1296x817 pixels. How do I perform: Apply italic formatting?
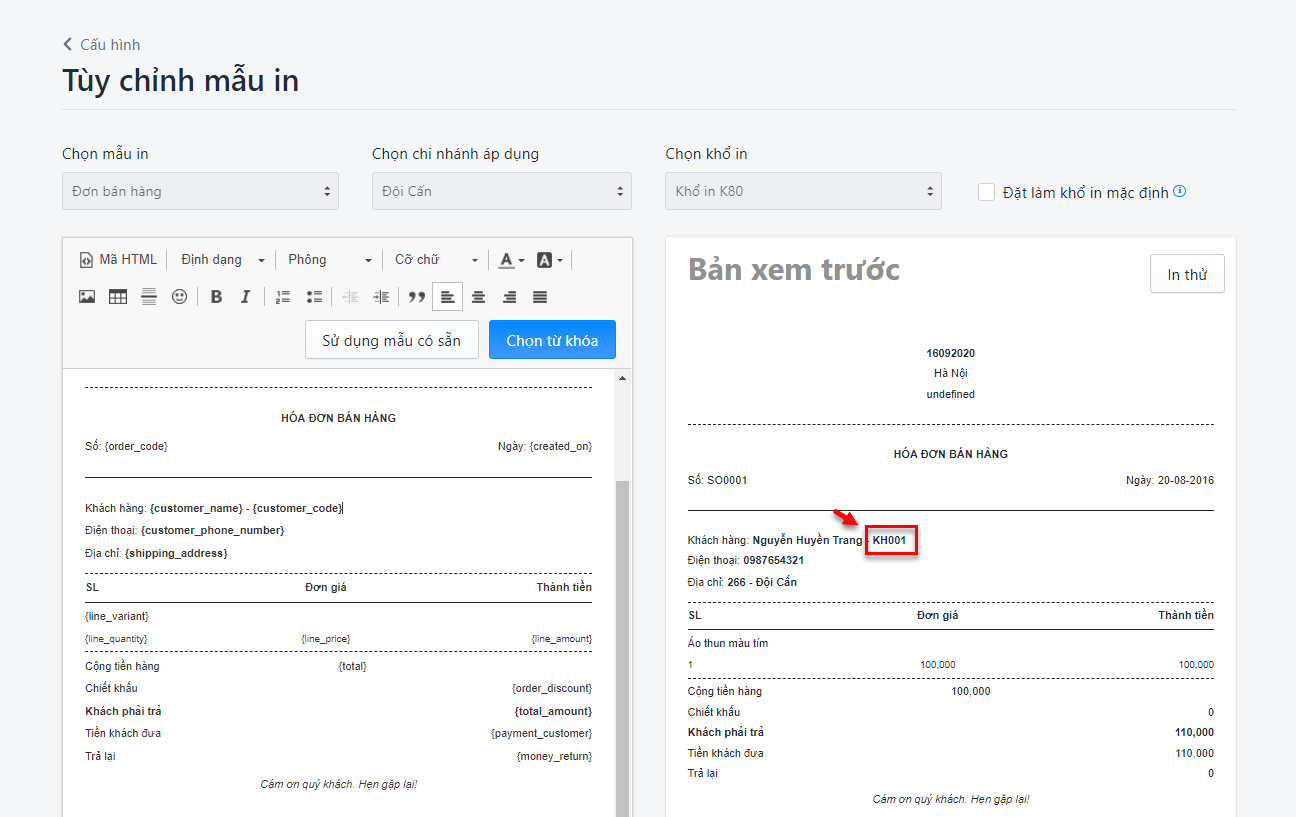point(245,297)
